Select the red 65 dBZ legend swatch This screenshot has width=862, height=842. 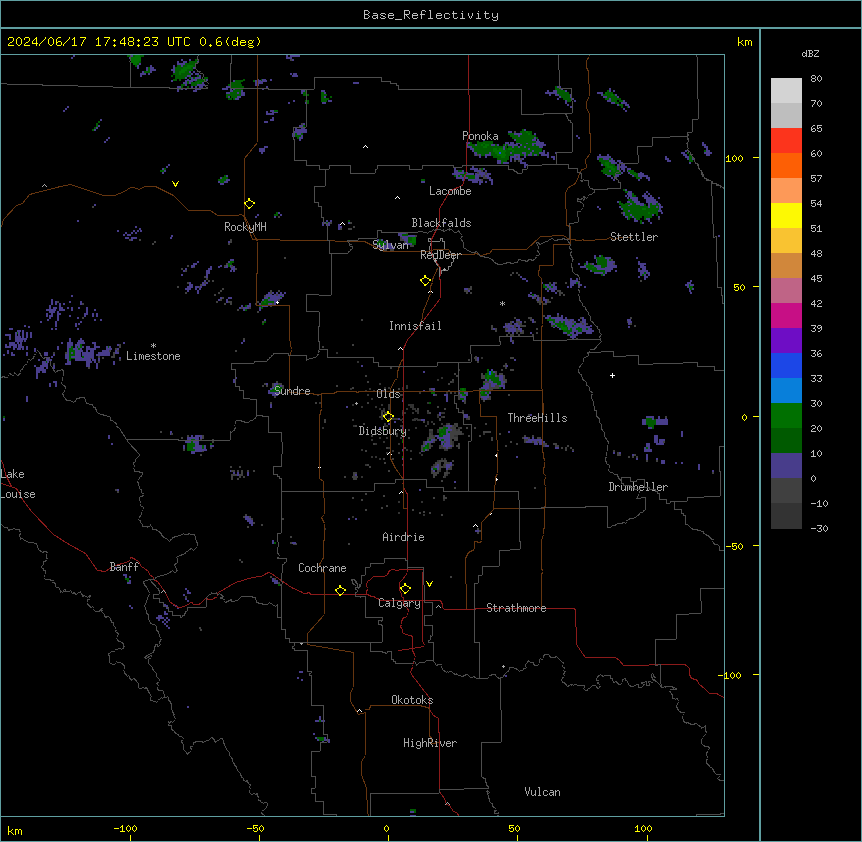786,141
